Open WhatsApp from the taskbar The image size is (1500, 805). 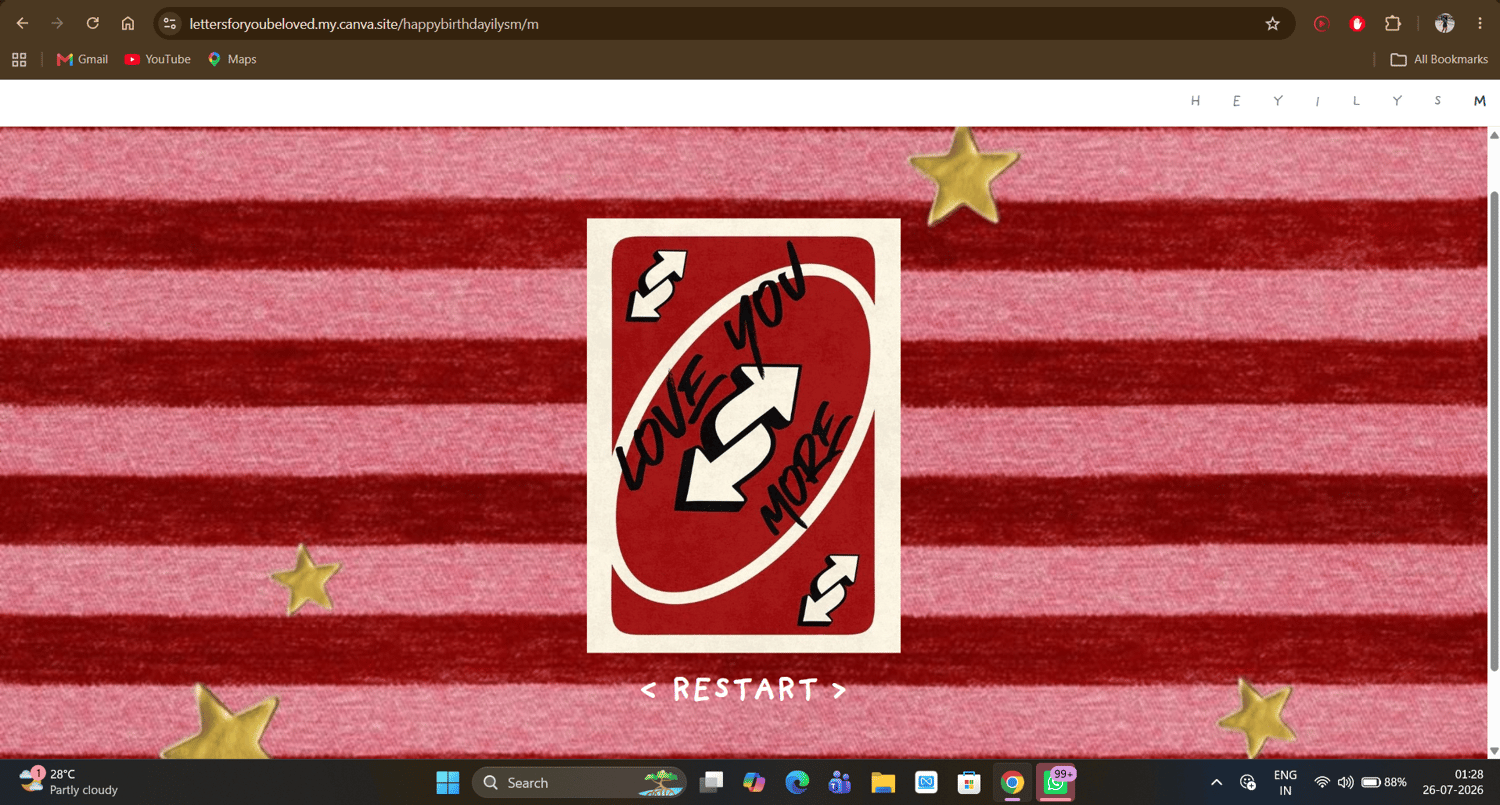[x=1056, y=782]
